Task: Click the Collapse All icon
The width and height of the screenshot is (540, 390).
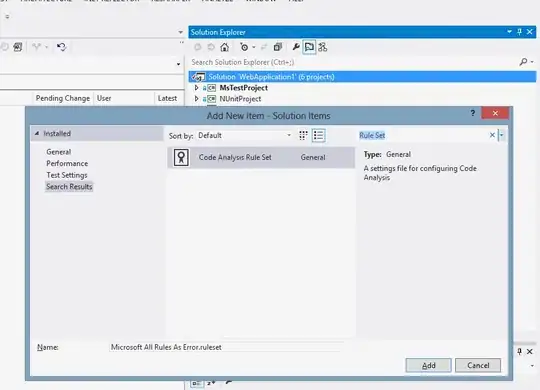Action: 278,47
